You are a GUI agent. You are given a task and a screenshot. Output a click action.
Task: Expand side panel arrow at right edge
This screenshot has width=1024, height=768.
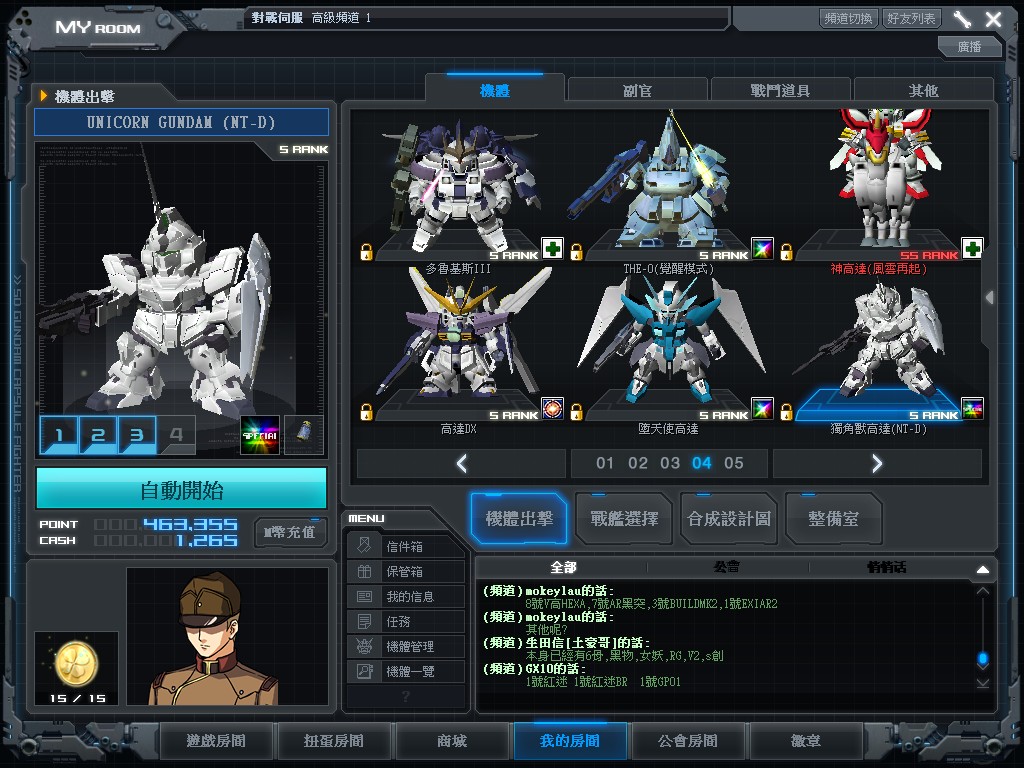(x=990, y=298)
